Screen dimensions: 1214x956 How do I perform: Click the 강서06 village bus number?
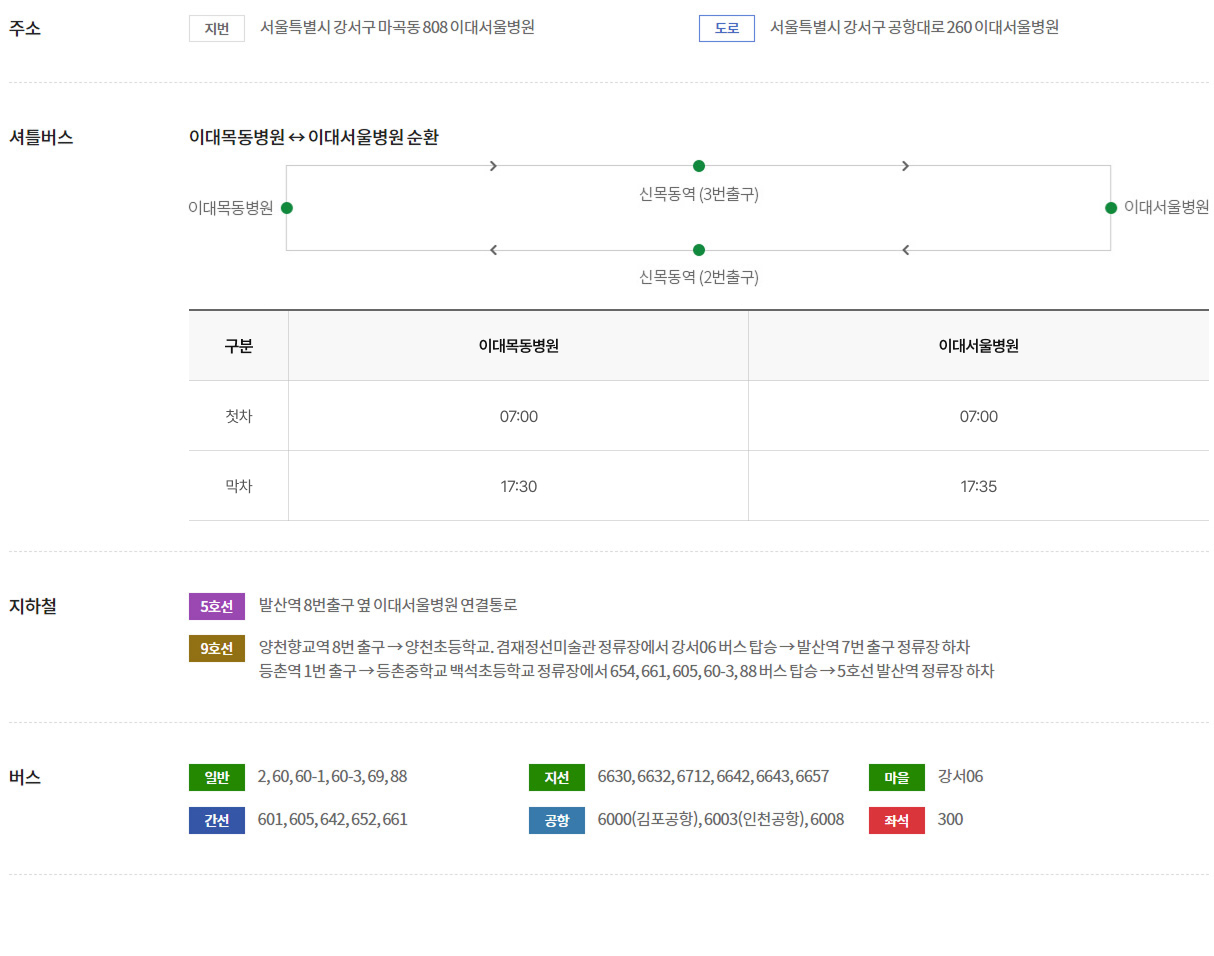click(961, 776)
